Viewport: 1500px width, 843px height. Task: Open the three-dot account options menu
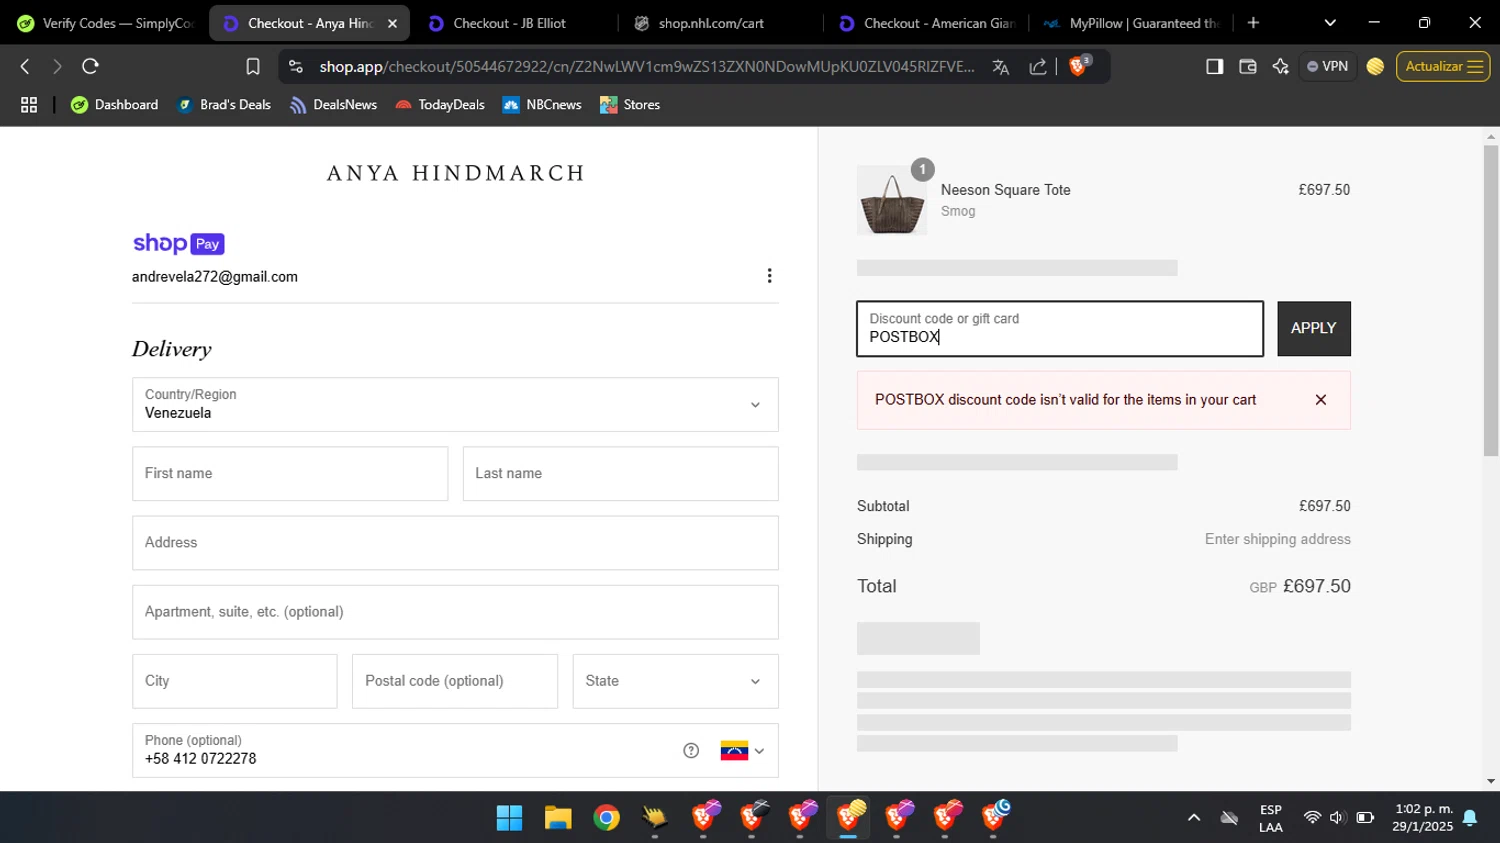(769, 276)
